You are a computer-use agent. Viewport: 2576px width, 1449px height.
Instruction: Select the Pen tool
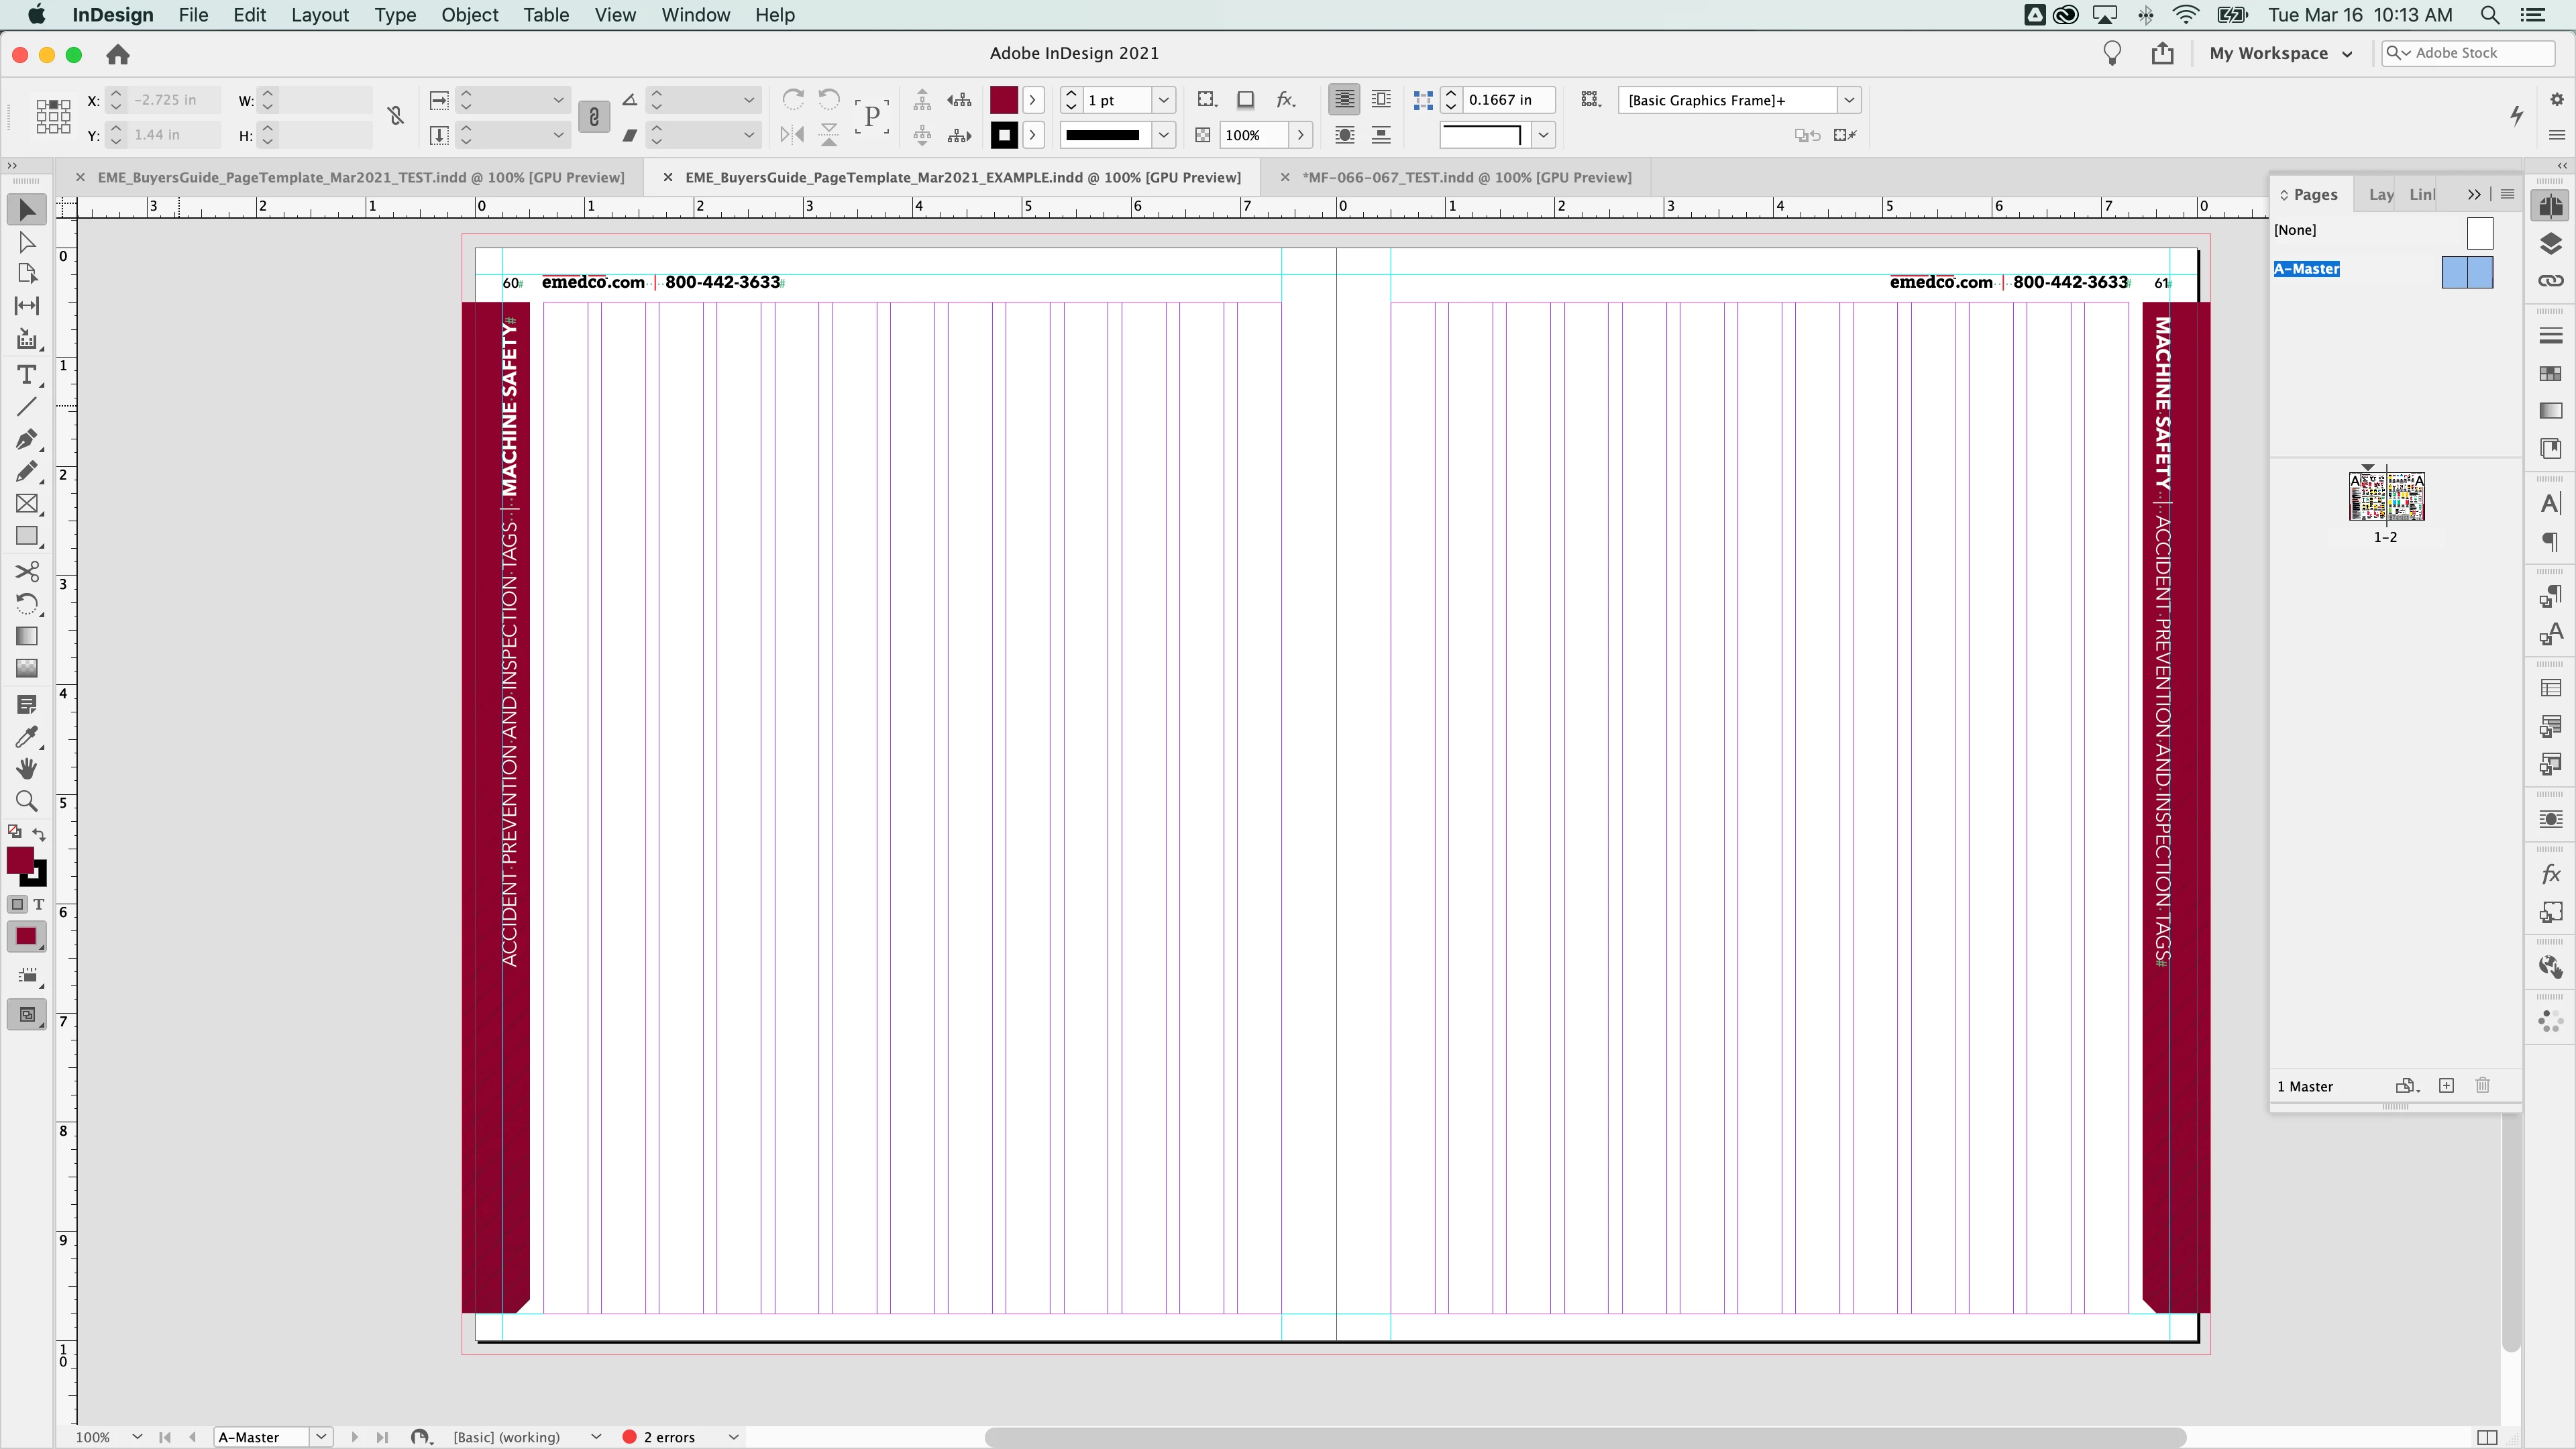(27, 439)
